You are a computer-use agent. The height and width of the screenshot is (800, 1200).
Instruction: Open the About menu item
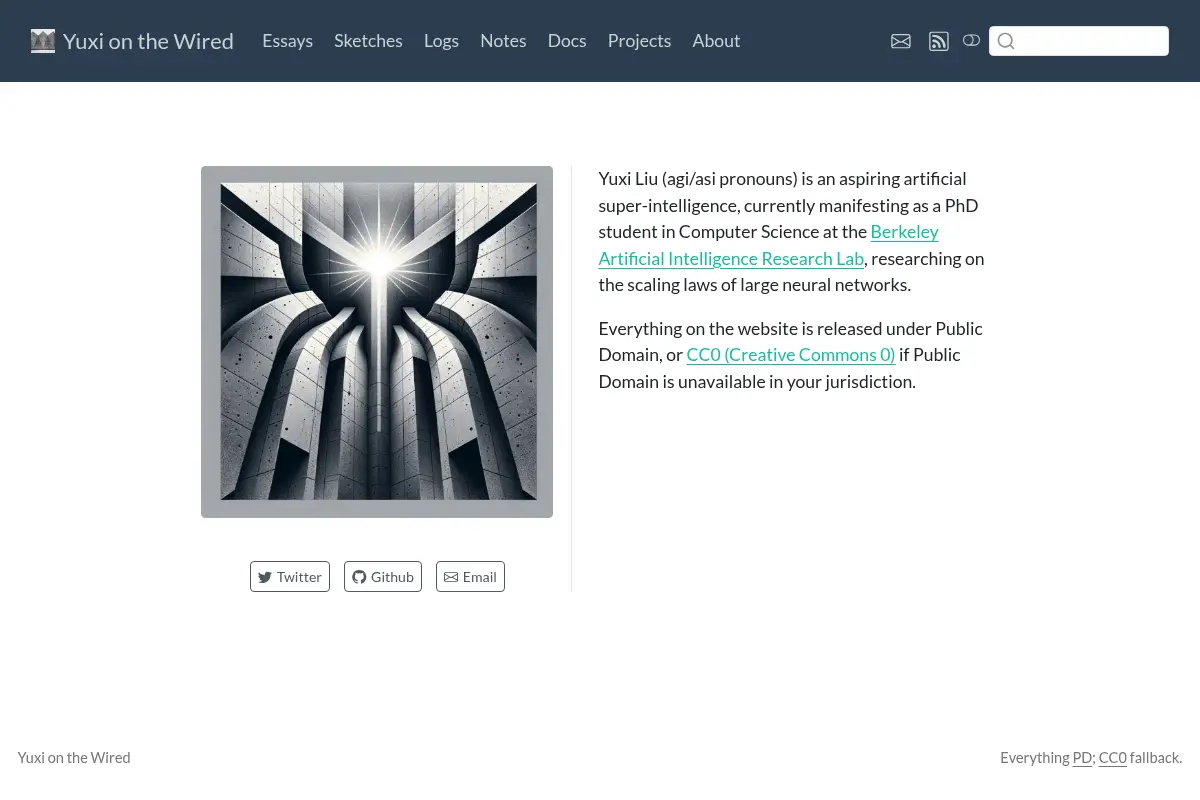point(716,41)
